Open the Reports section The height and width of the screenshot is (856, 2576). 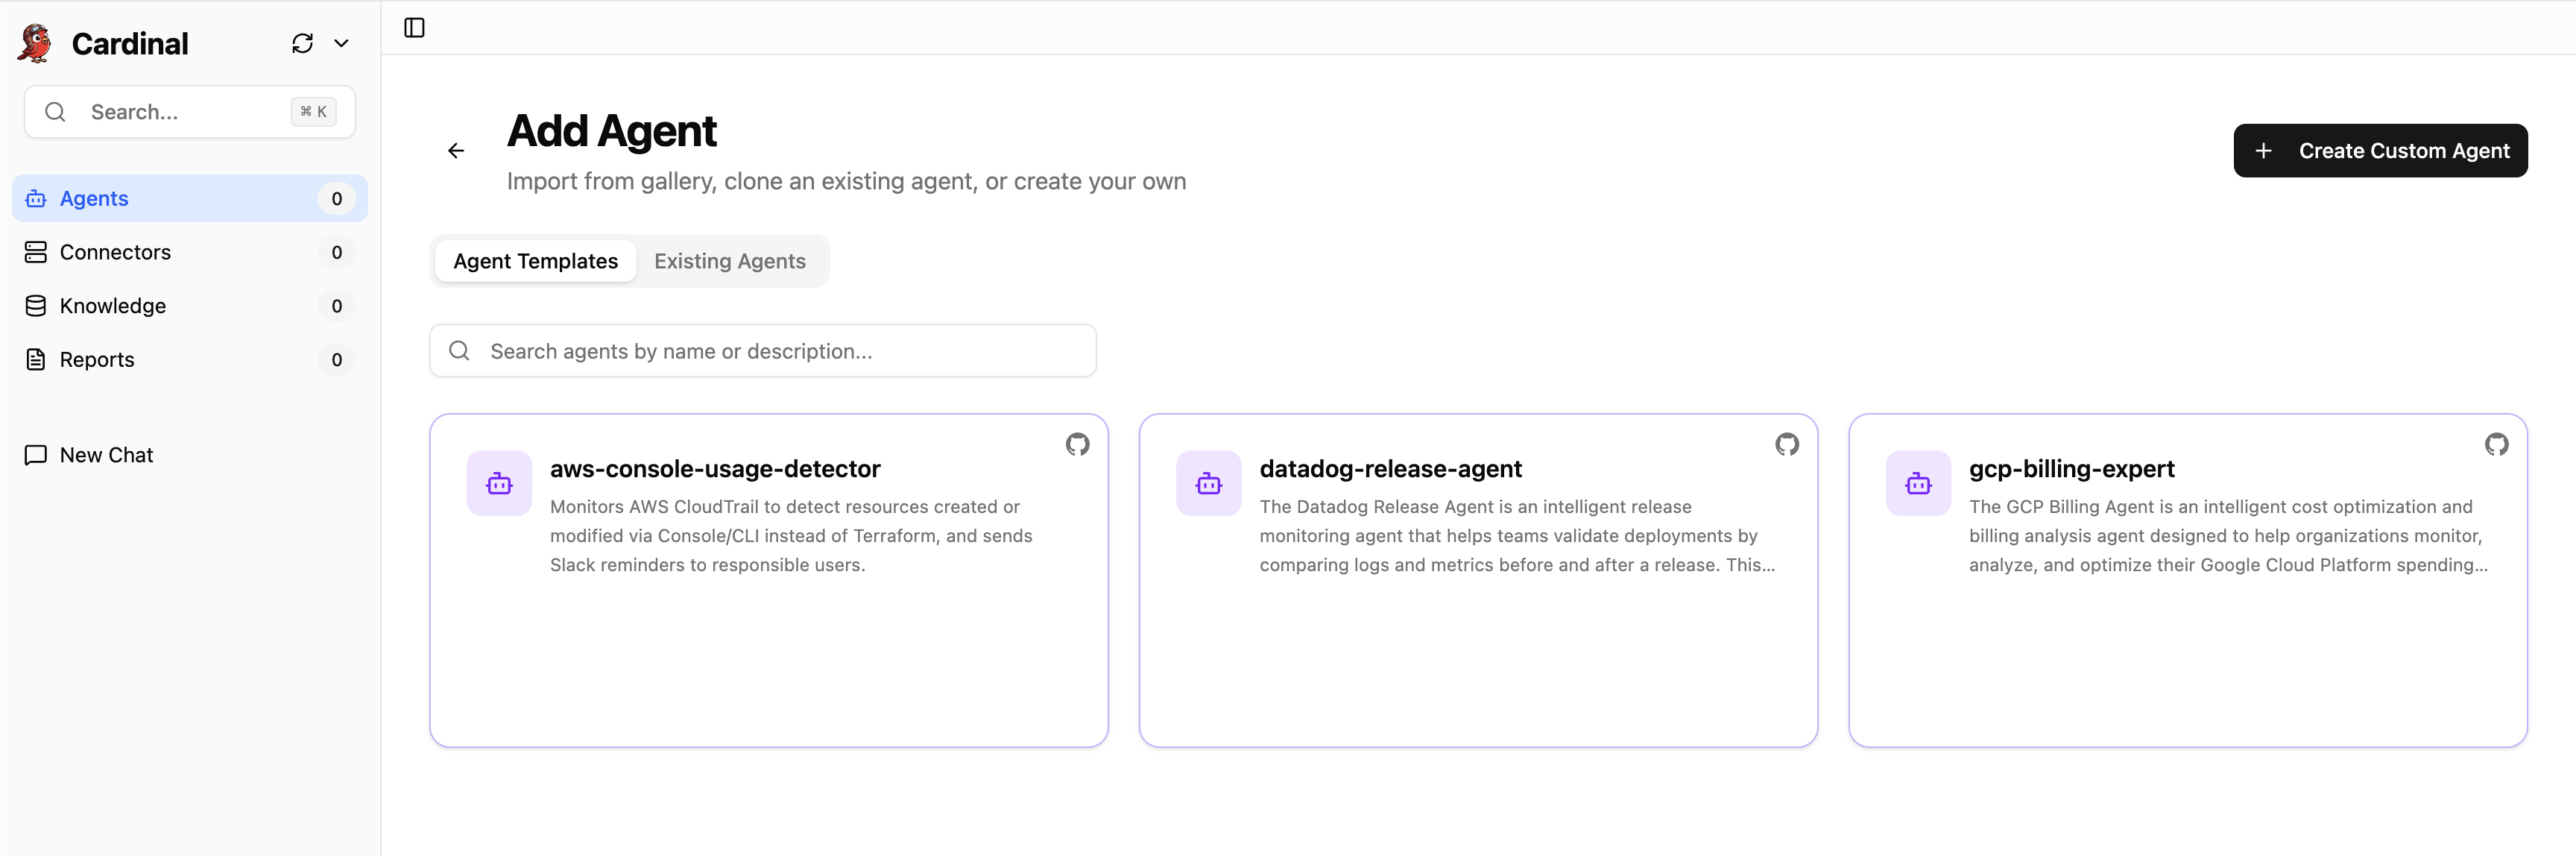pyautogui.click(x=97, y=360)
